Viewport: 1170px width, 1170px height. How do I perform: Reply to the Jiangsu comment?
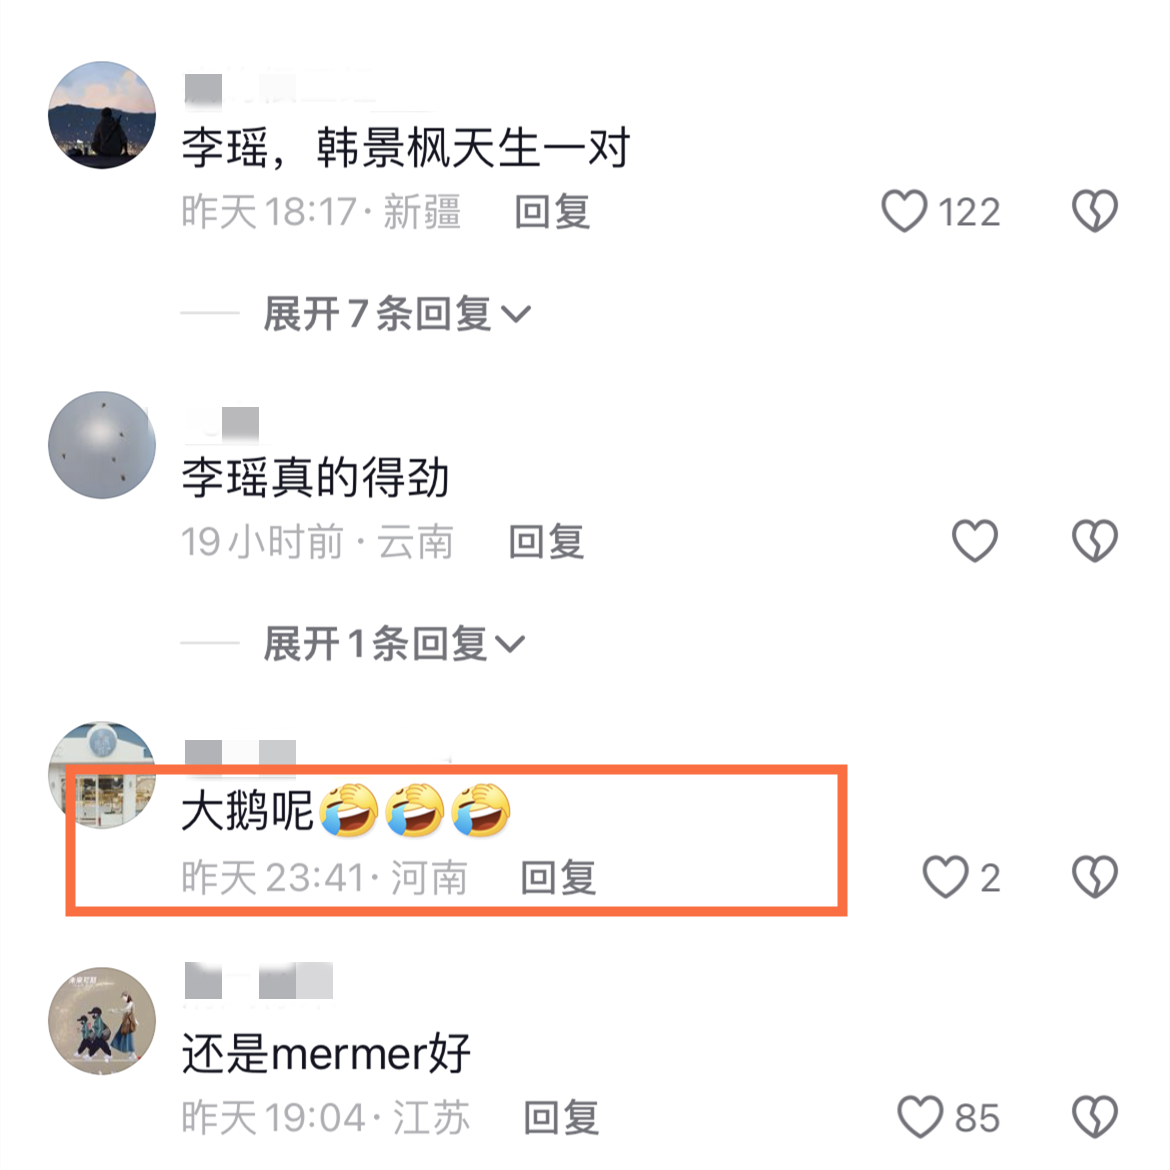click(x=561, y=1118)
